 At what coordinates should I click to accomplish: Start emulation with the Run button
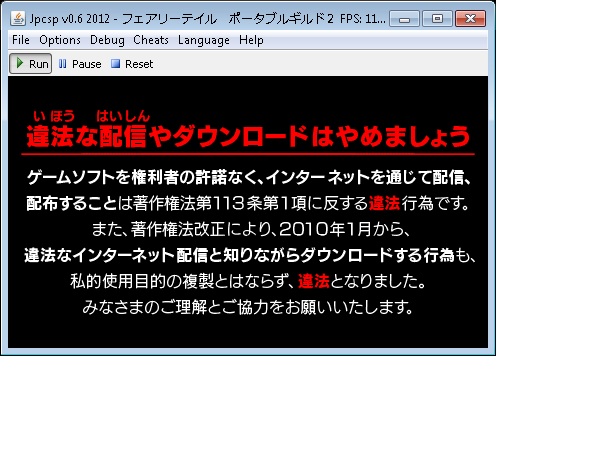(31, 64)
